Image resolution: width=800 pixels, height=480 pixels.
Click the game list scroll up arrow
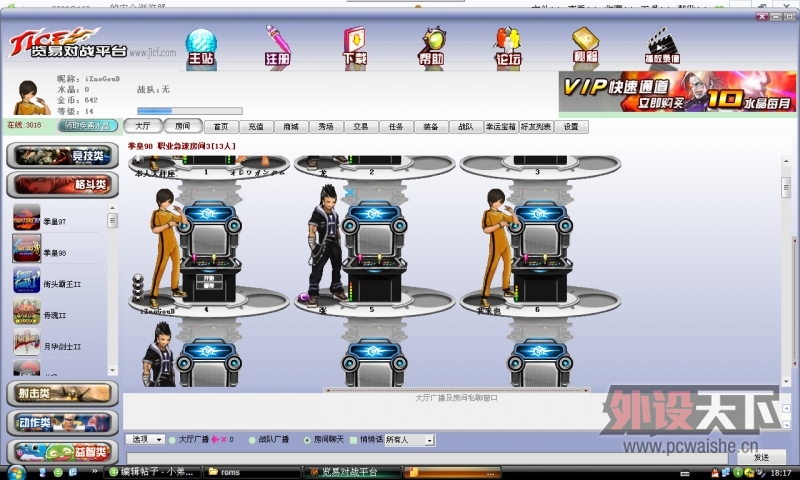click(x=113, y=208)
